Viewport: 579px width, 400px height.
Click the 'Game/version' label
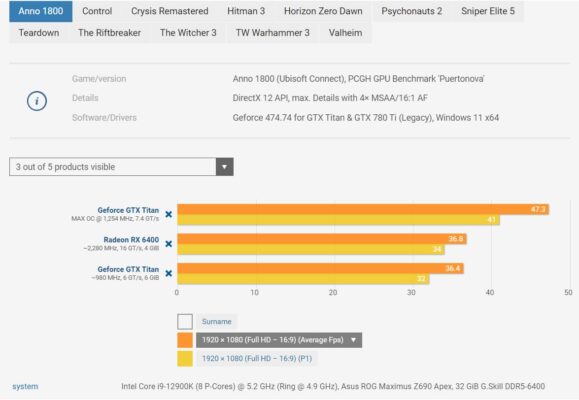coord(99,79)
